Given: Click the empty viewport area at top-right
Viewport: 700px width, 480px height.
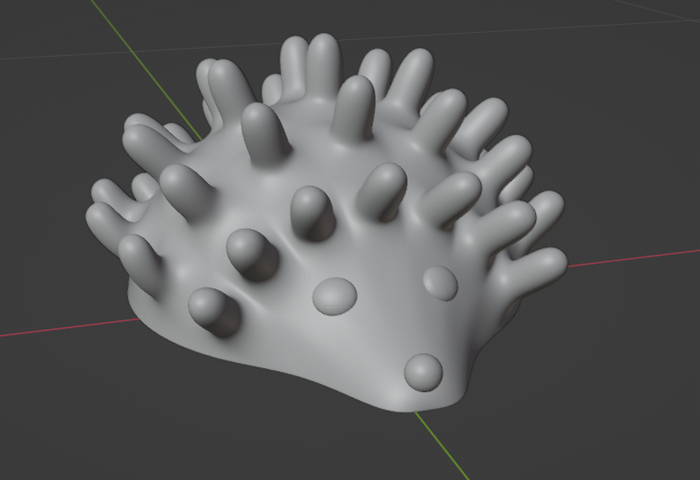Looking at the screenshot, I should pos(625,89).
